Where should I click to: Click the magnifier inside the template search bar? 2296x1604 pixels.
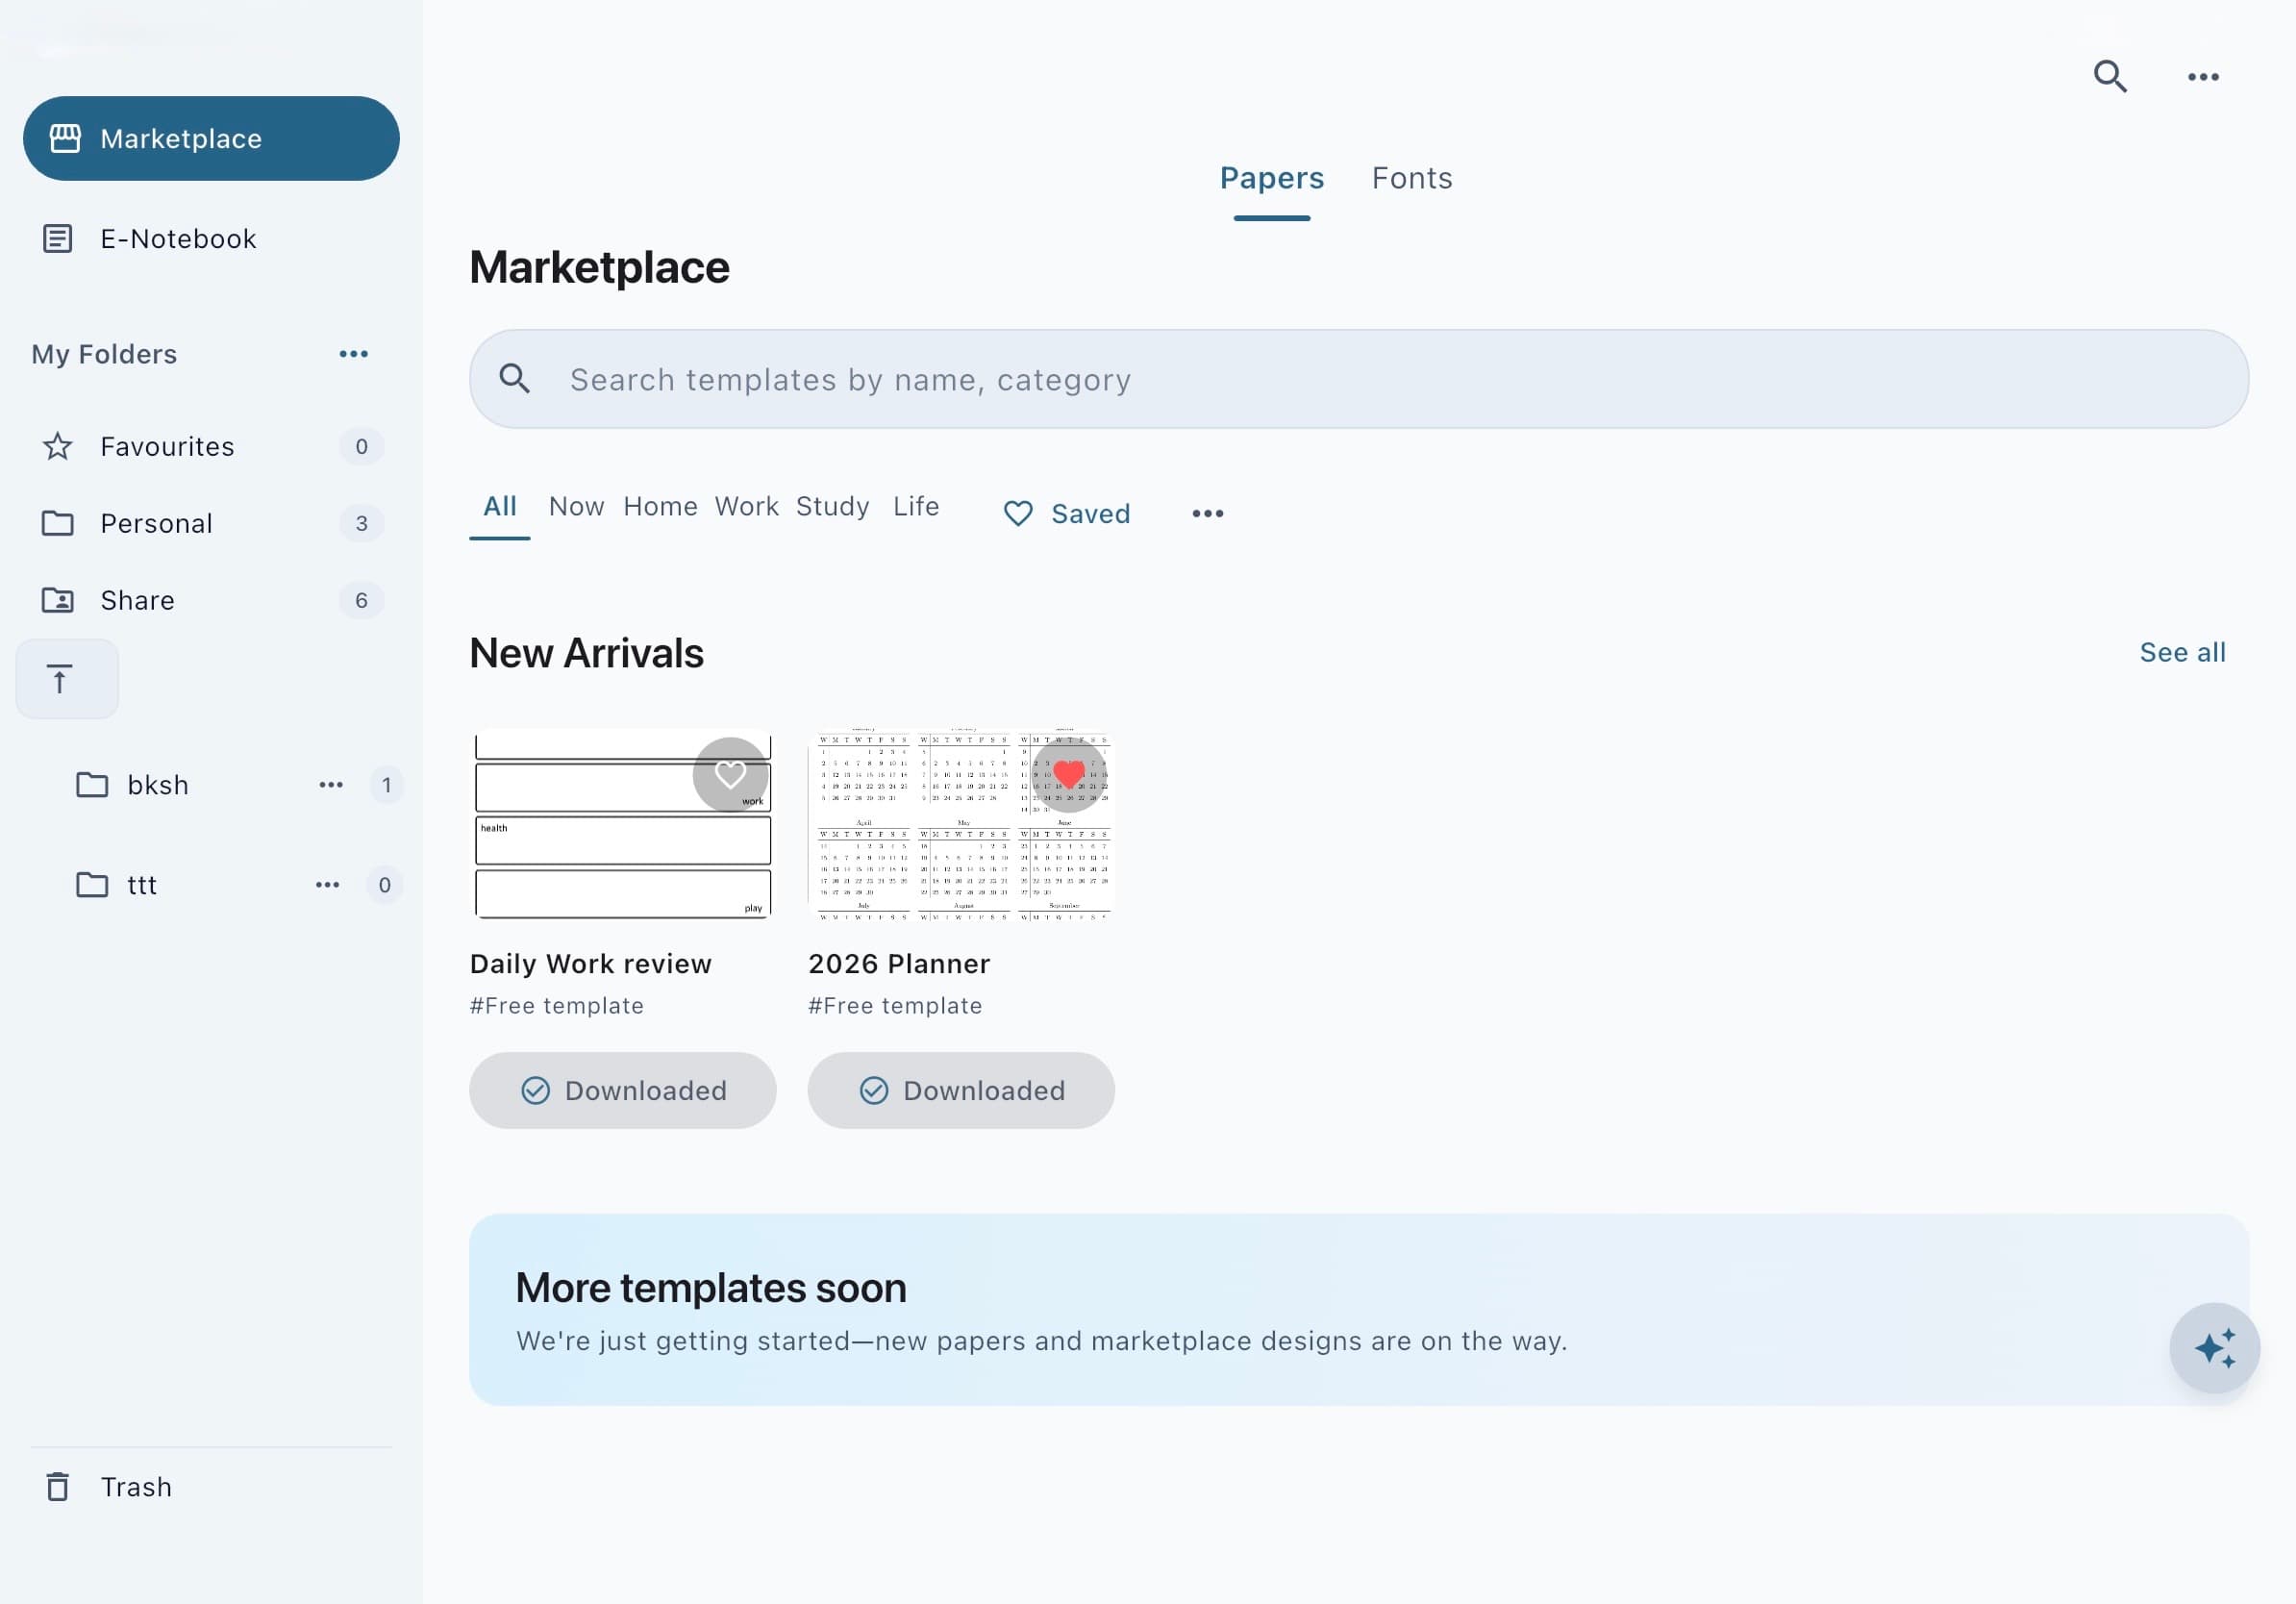[515, 379]
